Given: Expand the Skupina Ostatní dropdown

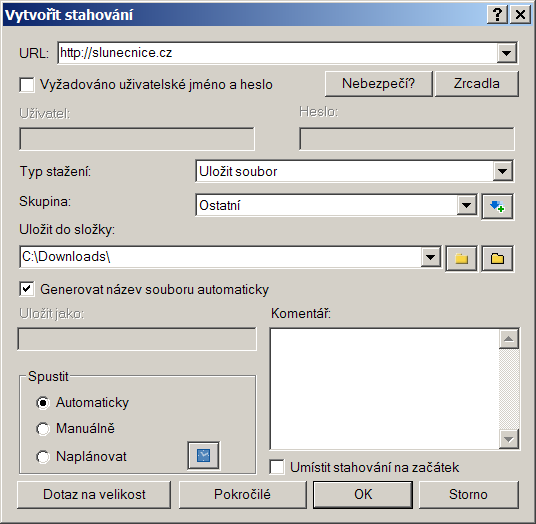Looking at the screenshot, I should click(466, 205).
